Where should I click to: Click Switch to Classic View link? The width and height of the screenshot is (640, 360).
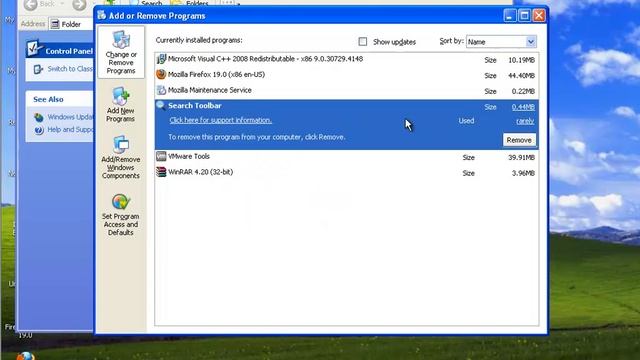(x=70, y=69)
